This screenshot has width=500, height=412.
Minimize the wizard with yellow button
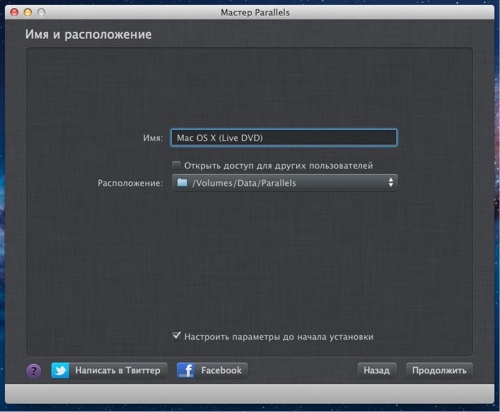coord(28,12)
